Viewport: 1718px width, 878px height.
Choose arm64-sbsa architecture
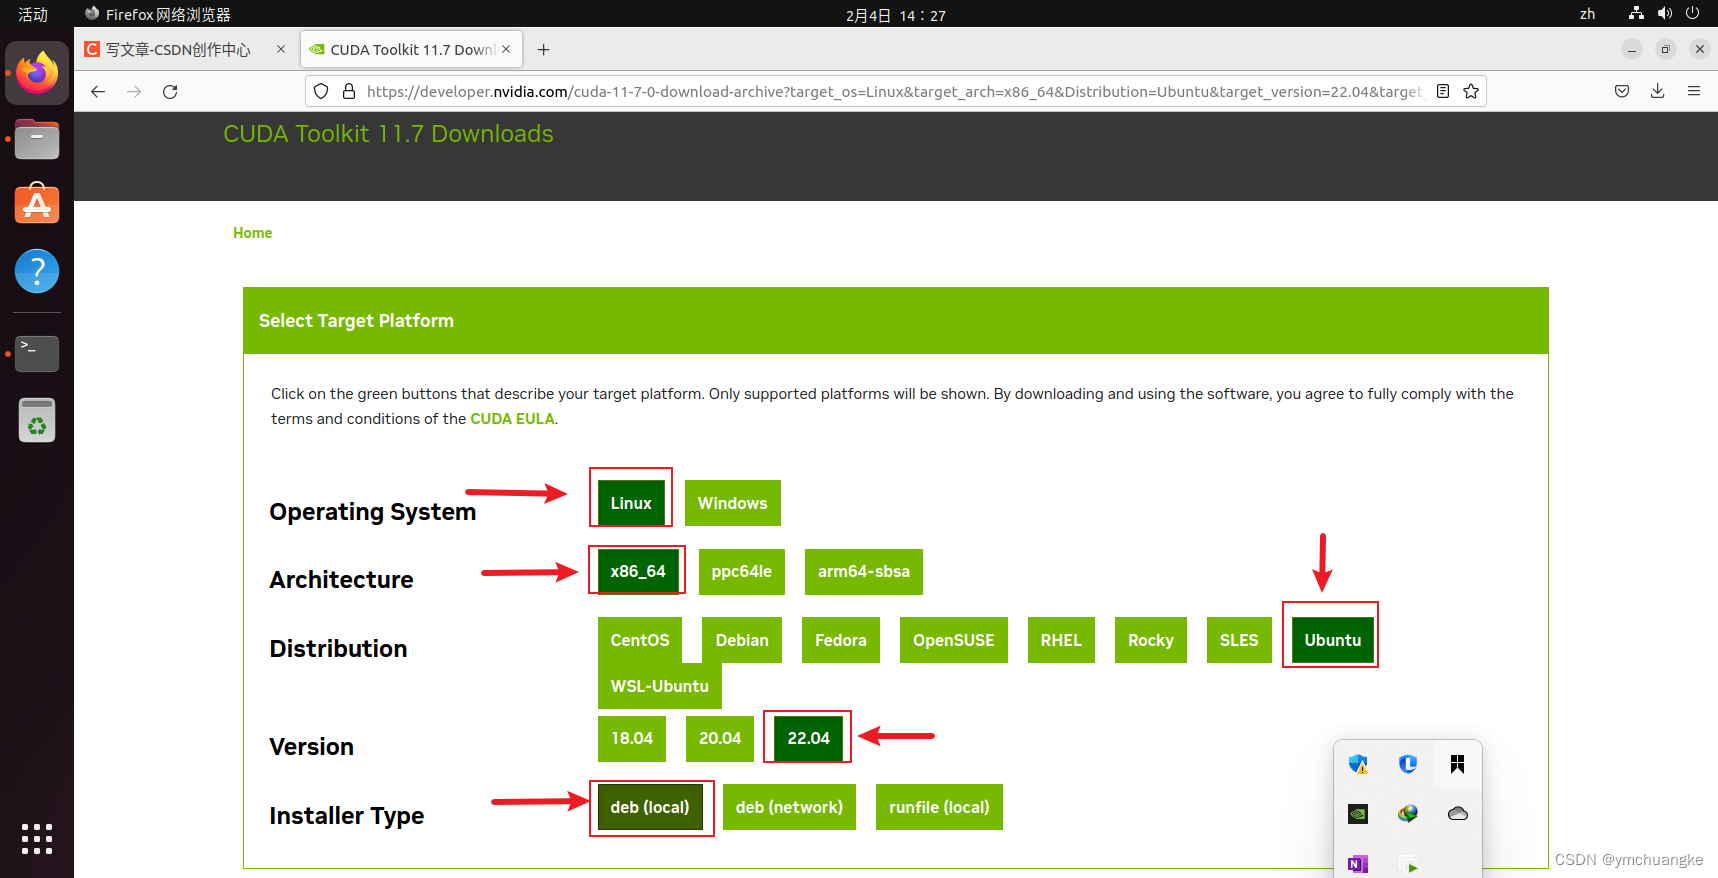tap(864, 572)
